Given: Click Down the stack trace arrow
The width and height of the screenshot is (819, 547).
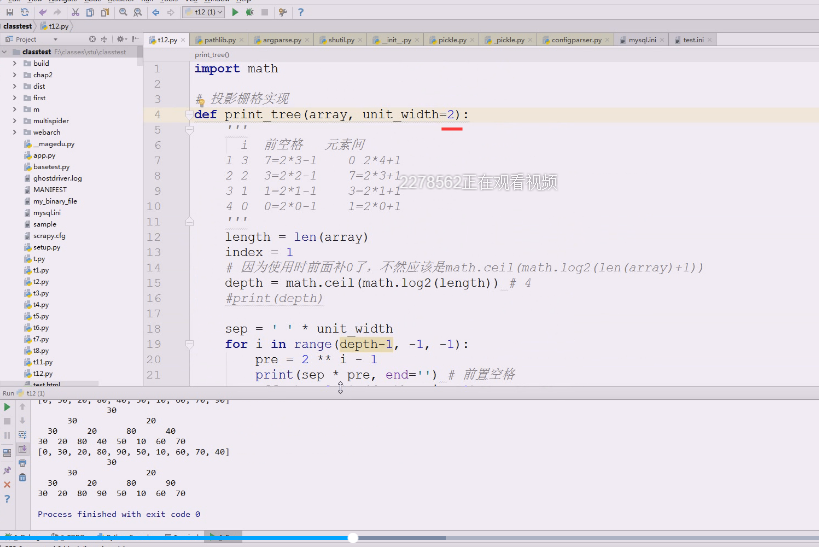Looking at the screenshot, I should point(22,421).
